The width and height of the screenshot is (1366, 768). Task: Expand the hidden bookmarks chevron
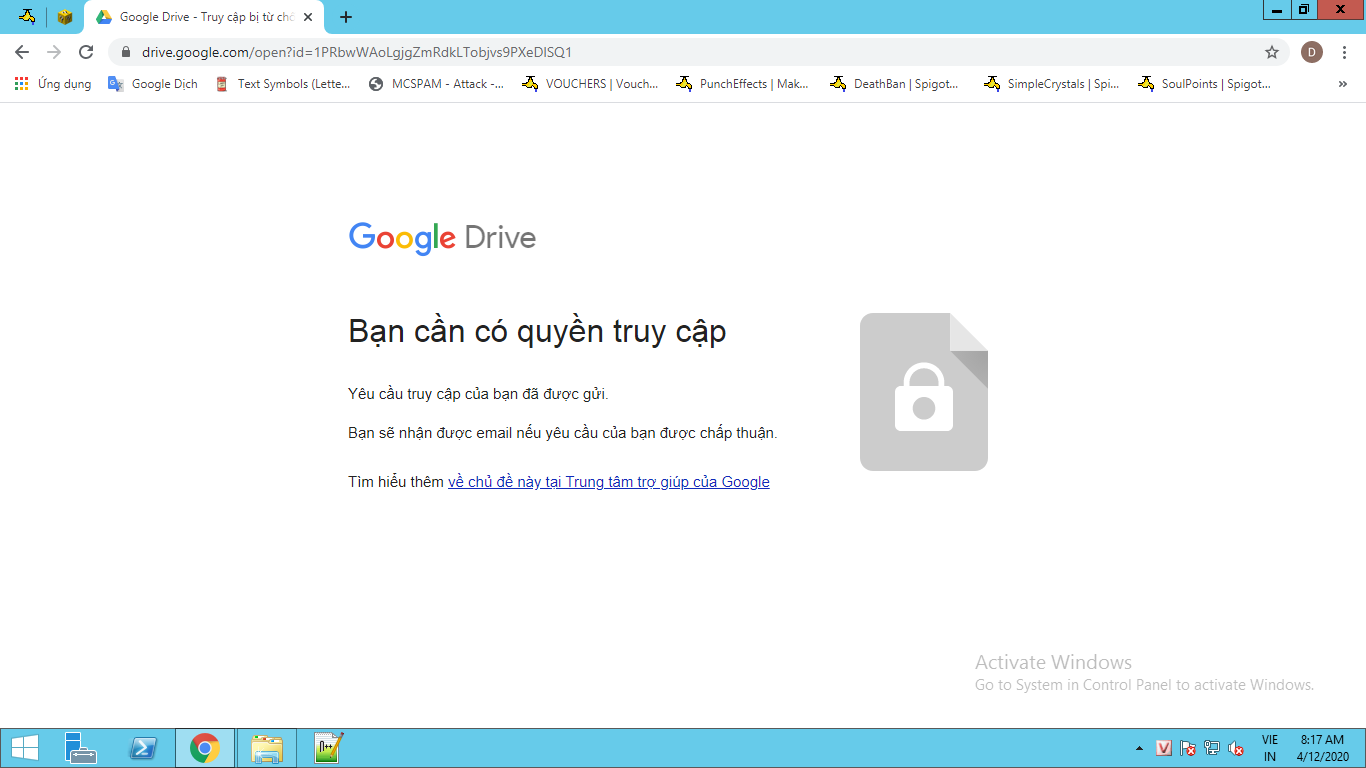tap(1343, 84)
